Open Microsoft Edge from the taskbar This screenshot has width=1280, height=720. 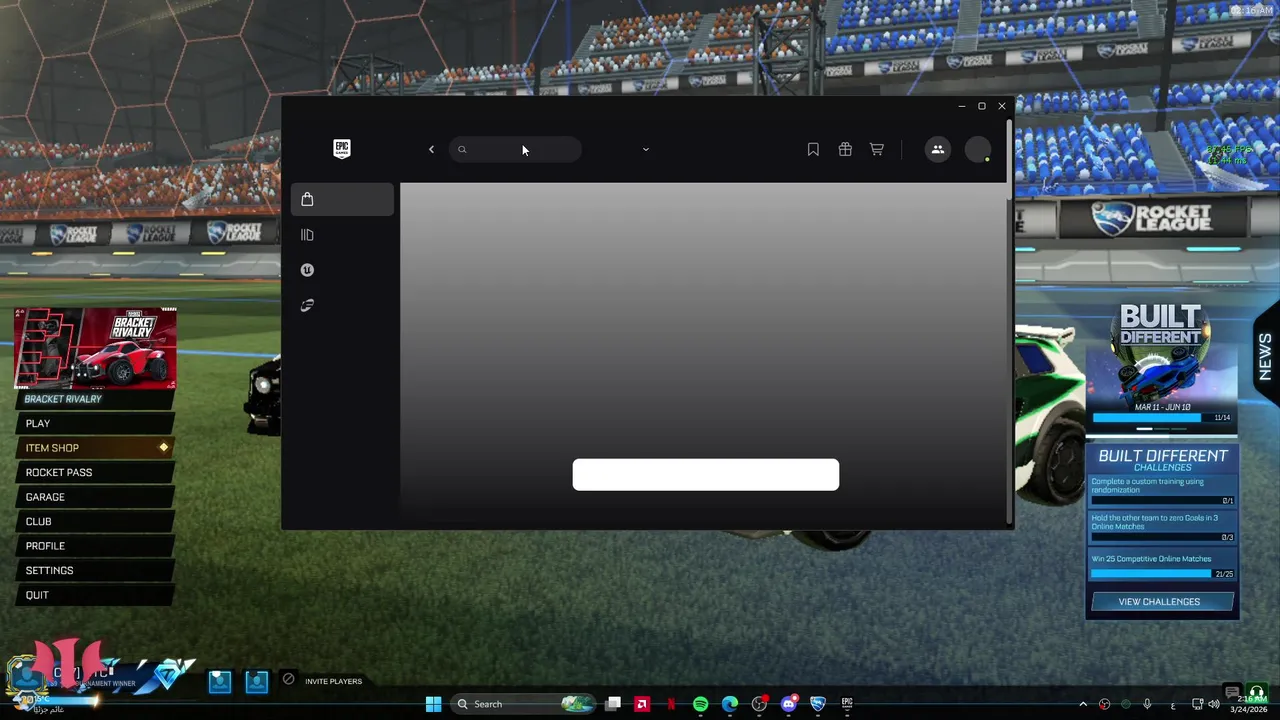(x=730, y=704)
